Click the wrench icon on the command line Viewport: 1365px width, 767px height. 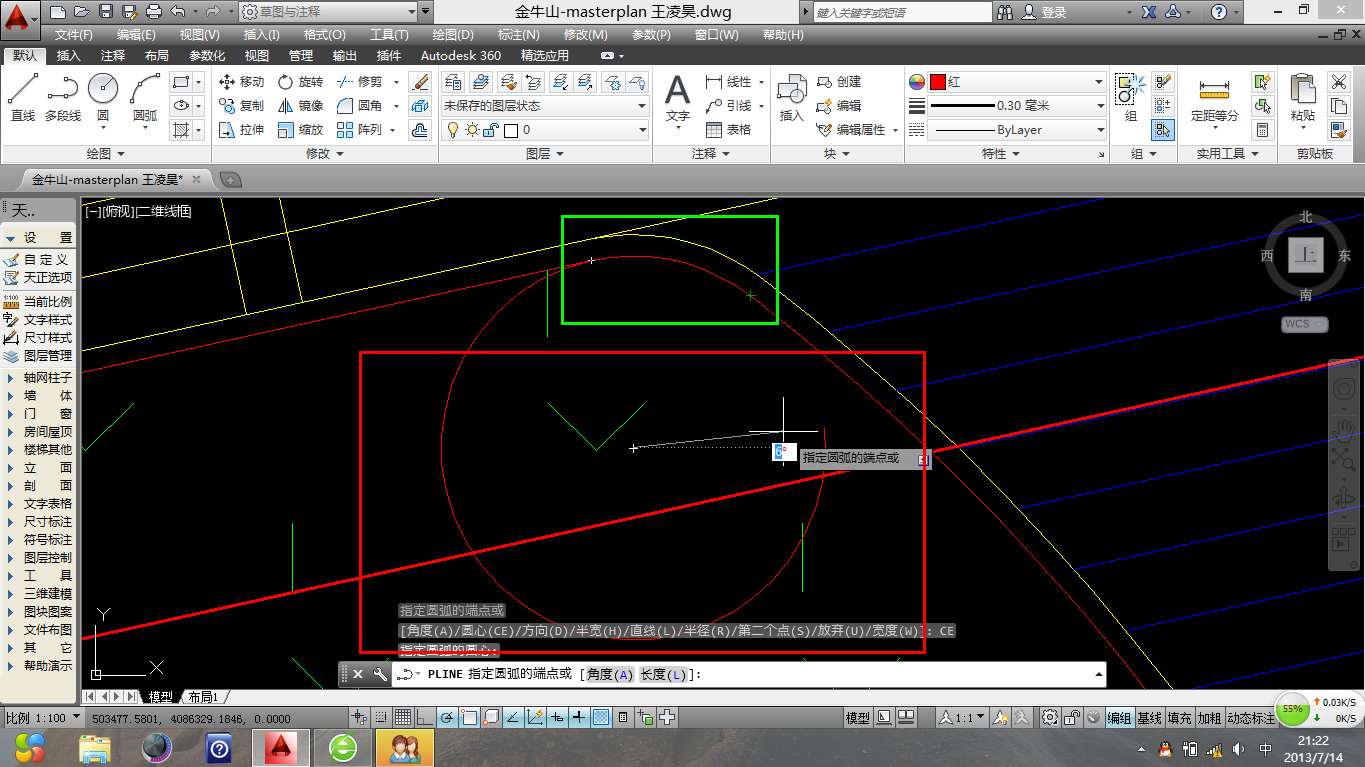380,674
